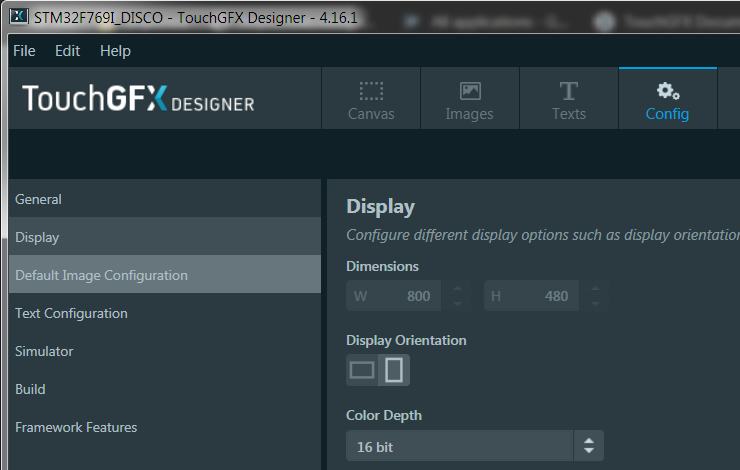Choose landscape display orientation
740x470 pixels.
(362, 370)
